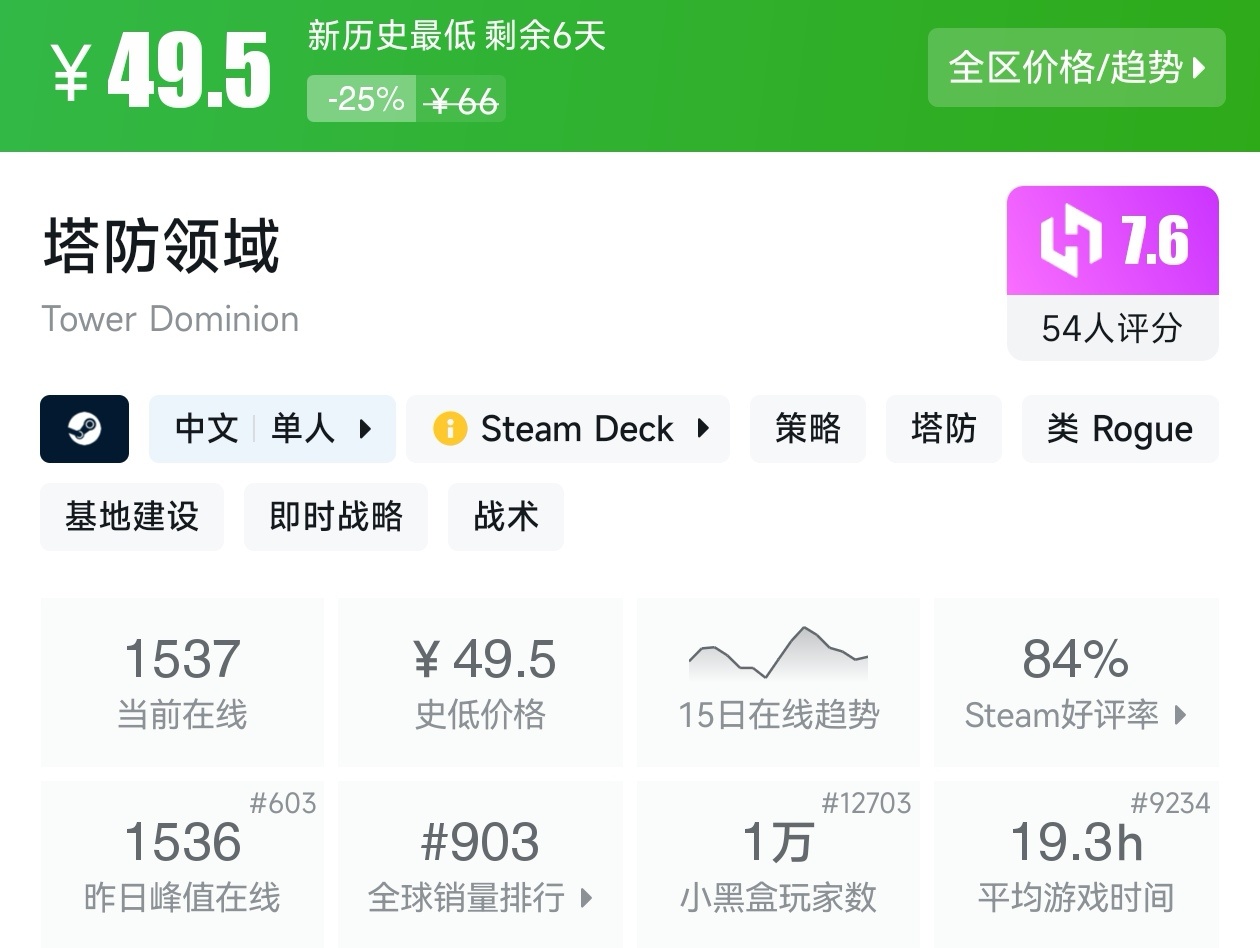Click the 基地建设 tag
Viewport: 1260px width, 948px height.
click(x=132, y=517)
